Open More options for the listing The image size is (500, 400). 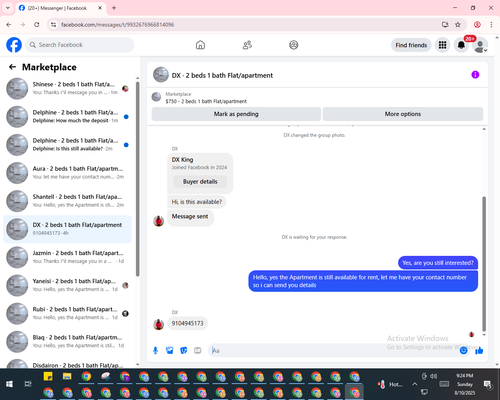coord(403,114)
